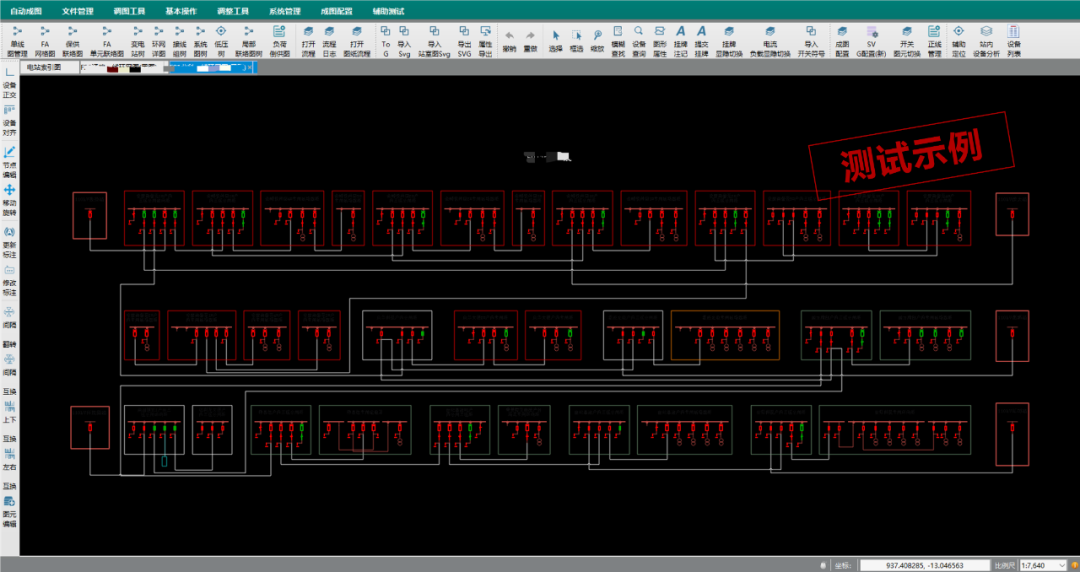
Task: Click 移动旋转 tool in sidebar
Action: coord(10,197)
